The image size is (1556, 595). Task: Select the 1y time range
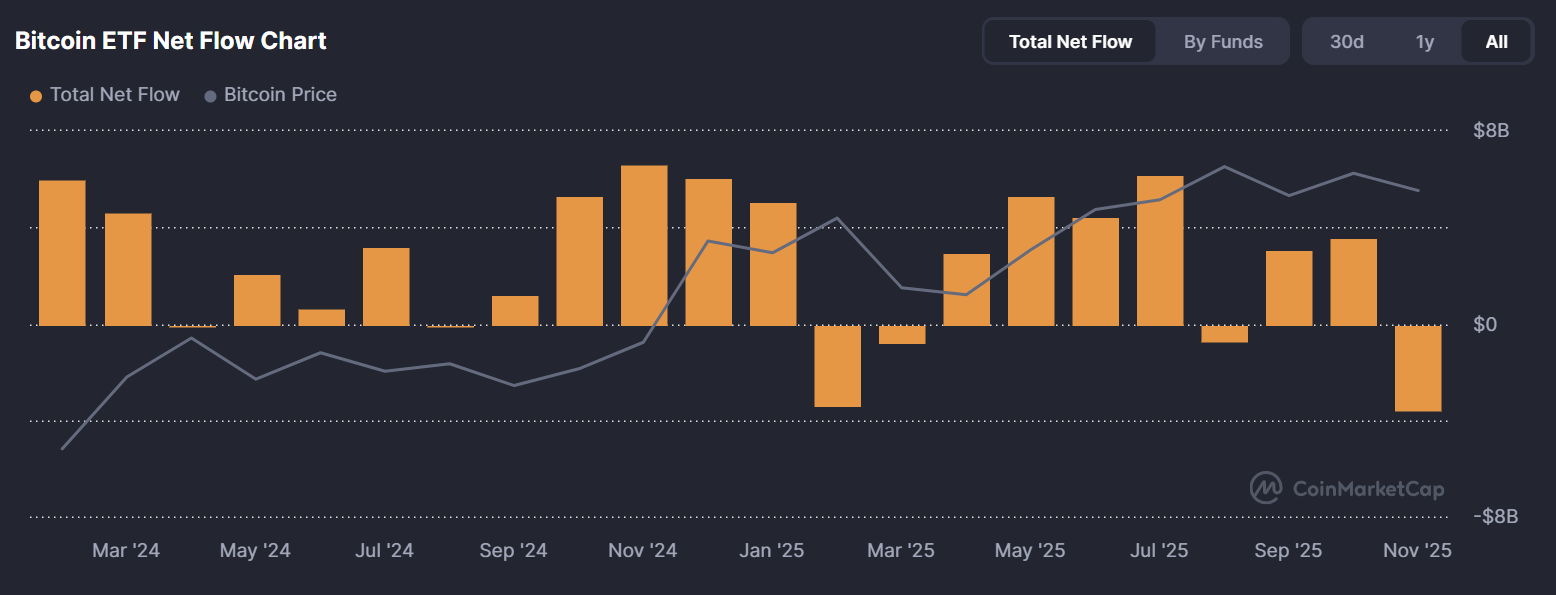point(1425,42)
